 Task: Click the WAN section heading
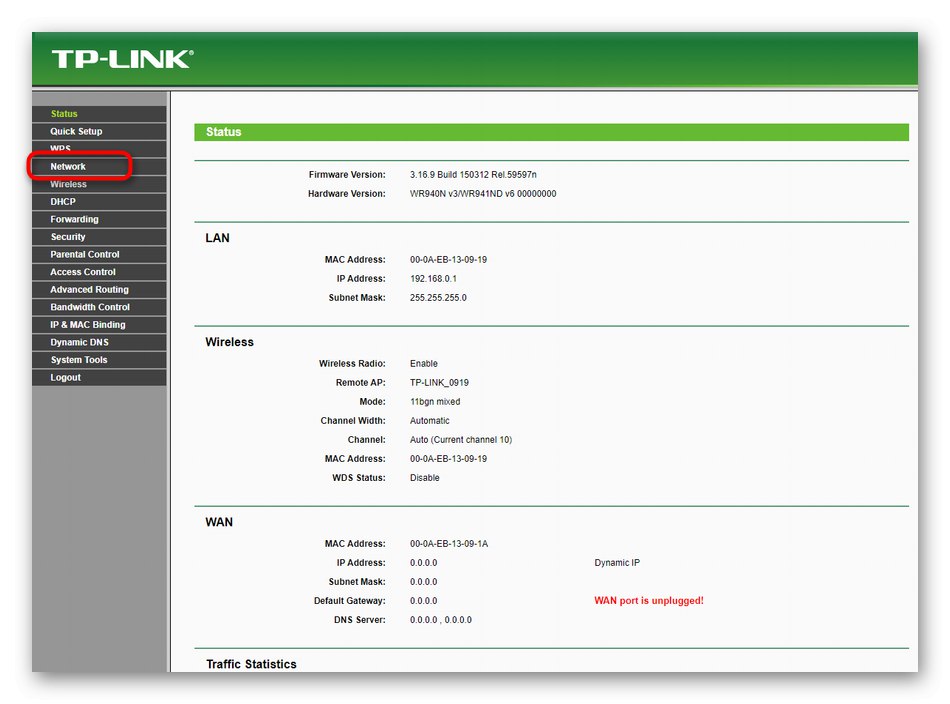(219, 522)
